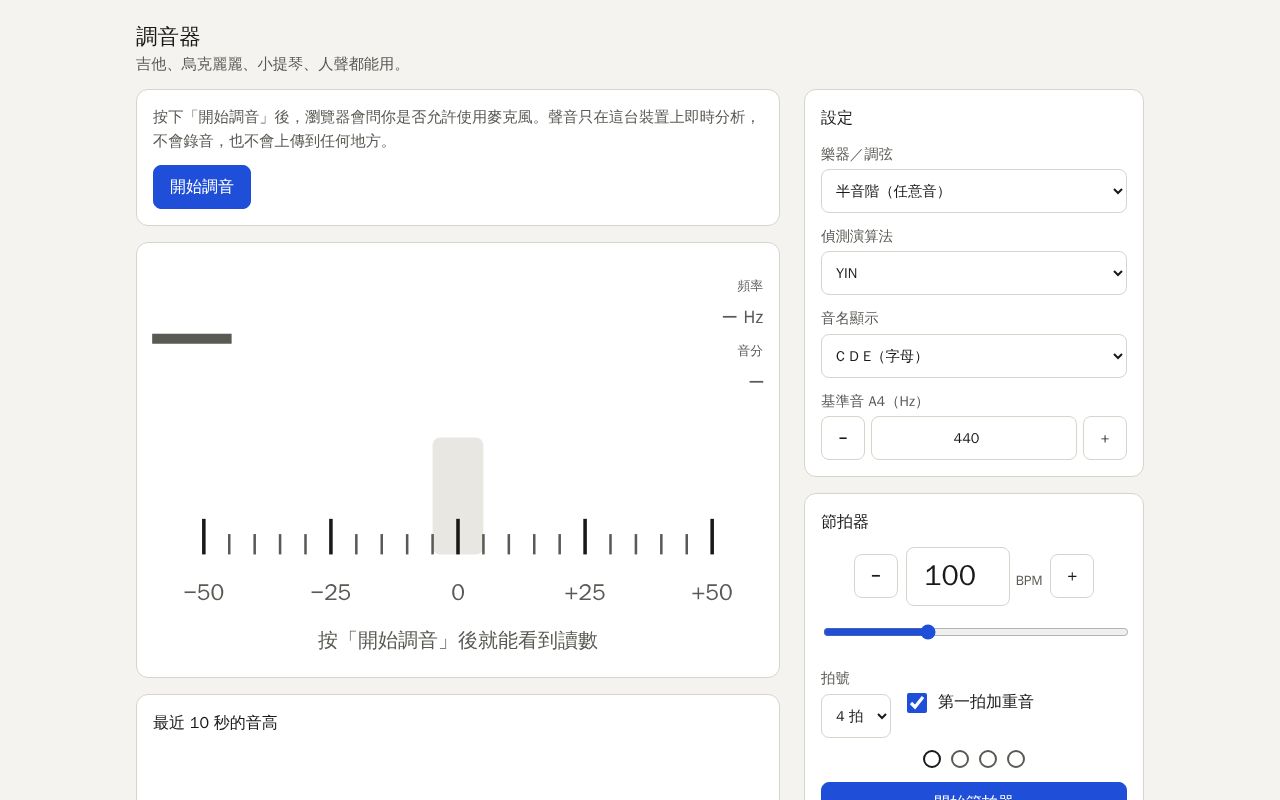
Task: Decrease the A4 reference pitch with minus
Action: click(x=843, y=438)
